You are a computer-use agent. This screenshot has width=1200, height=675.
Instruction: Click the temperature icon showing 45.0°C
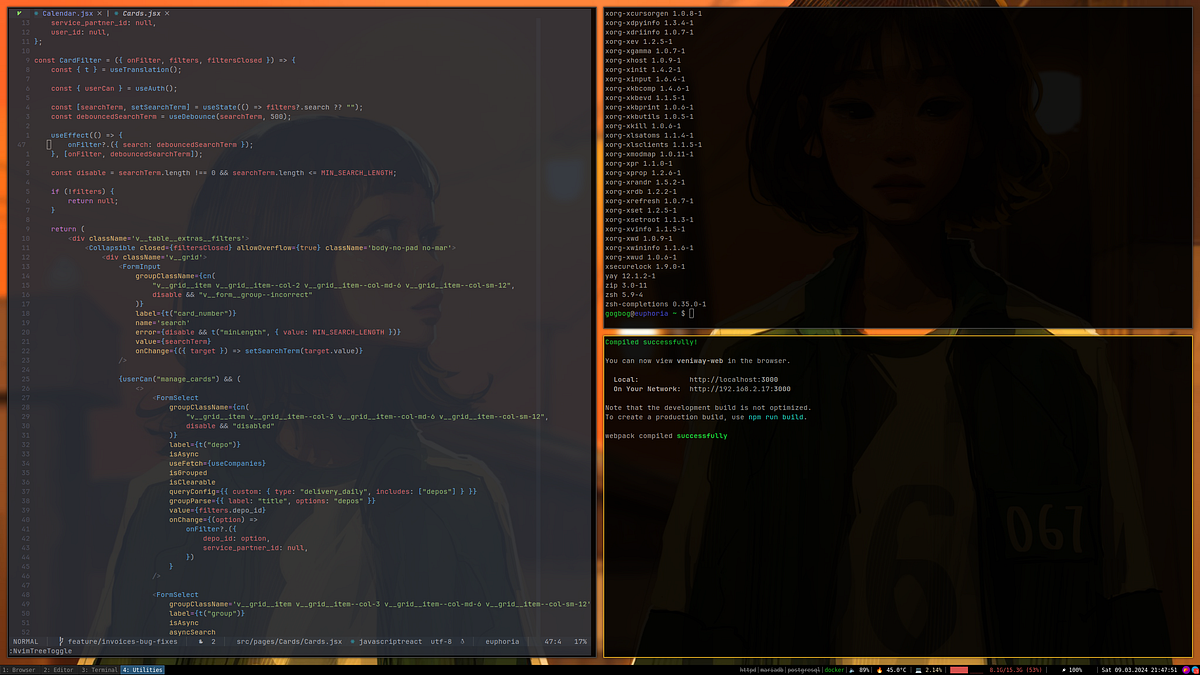(879, 668)
